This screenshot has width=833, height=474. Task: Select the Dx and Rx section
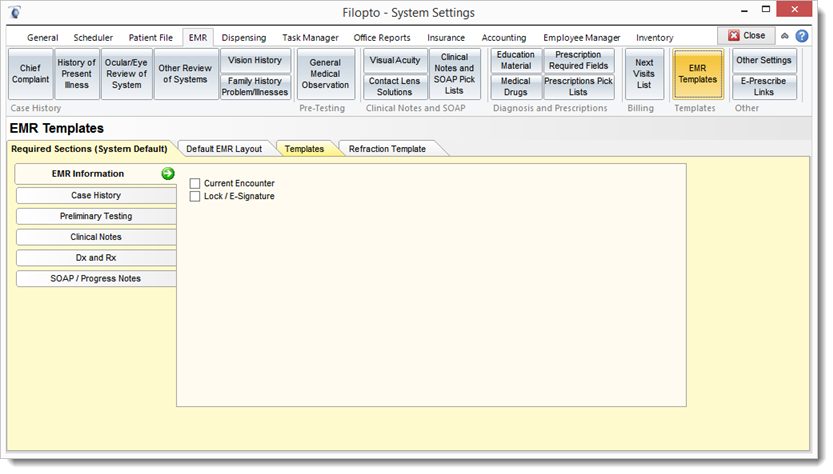pos(96,258)
